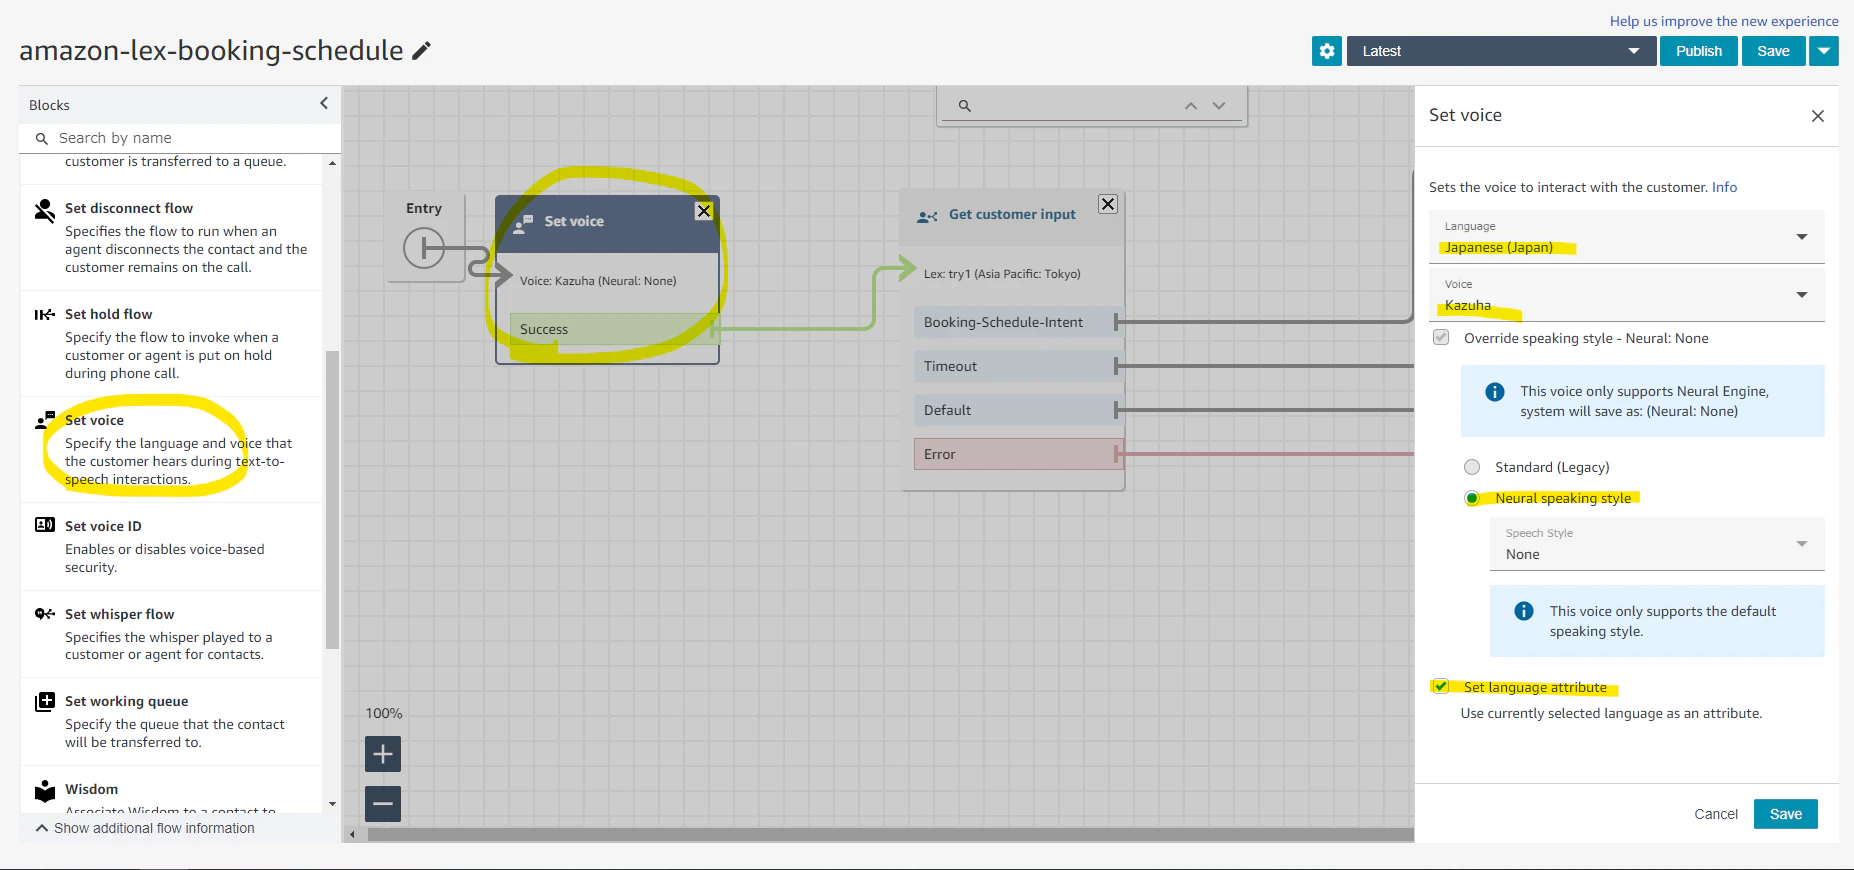The width and height of the screenshot is (1854, 870).
Task: Toggle Override speaking style checkbox
Action: tap(1441, 338)
